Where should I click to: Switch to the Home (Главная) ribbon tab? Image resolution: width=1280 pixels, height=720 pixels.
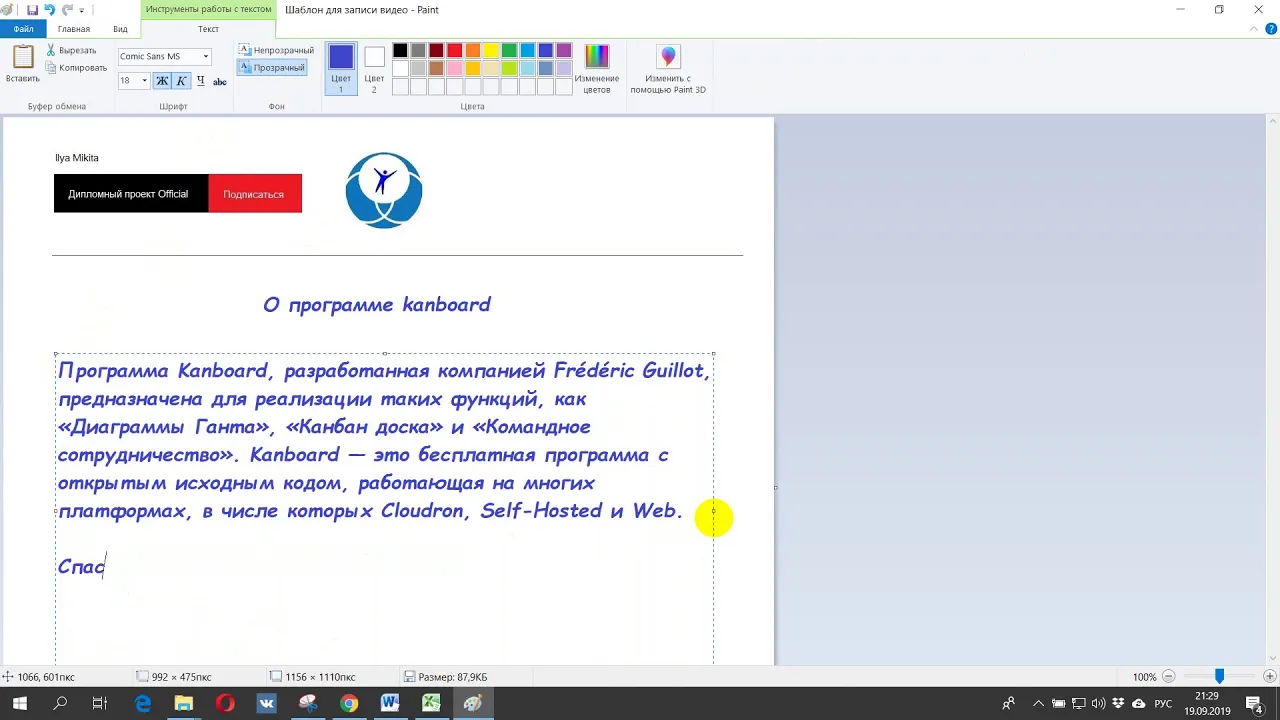pos(74,29)
